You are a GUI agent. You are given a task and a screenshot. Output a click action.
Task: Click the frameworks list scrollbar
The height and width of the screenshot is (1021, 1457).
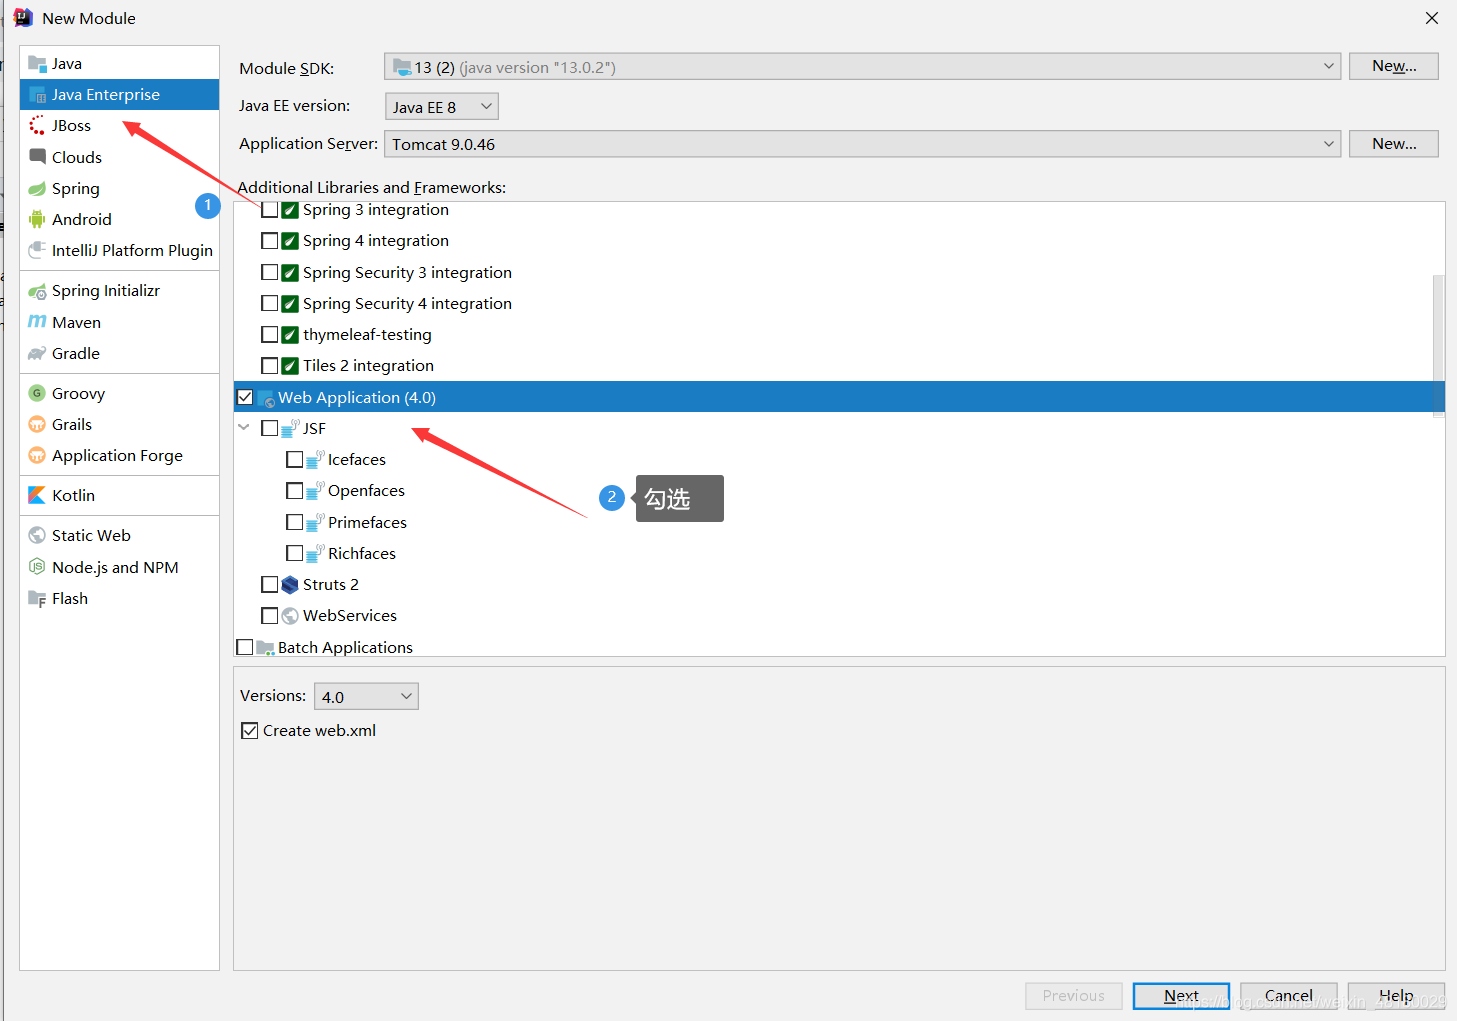pos(1439,346)
